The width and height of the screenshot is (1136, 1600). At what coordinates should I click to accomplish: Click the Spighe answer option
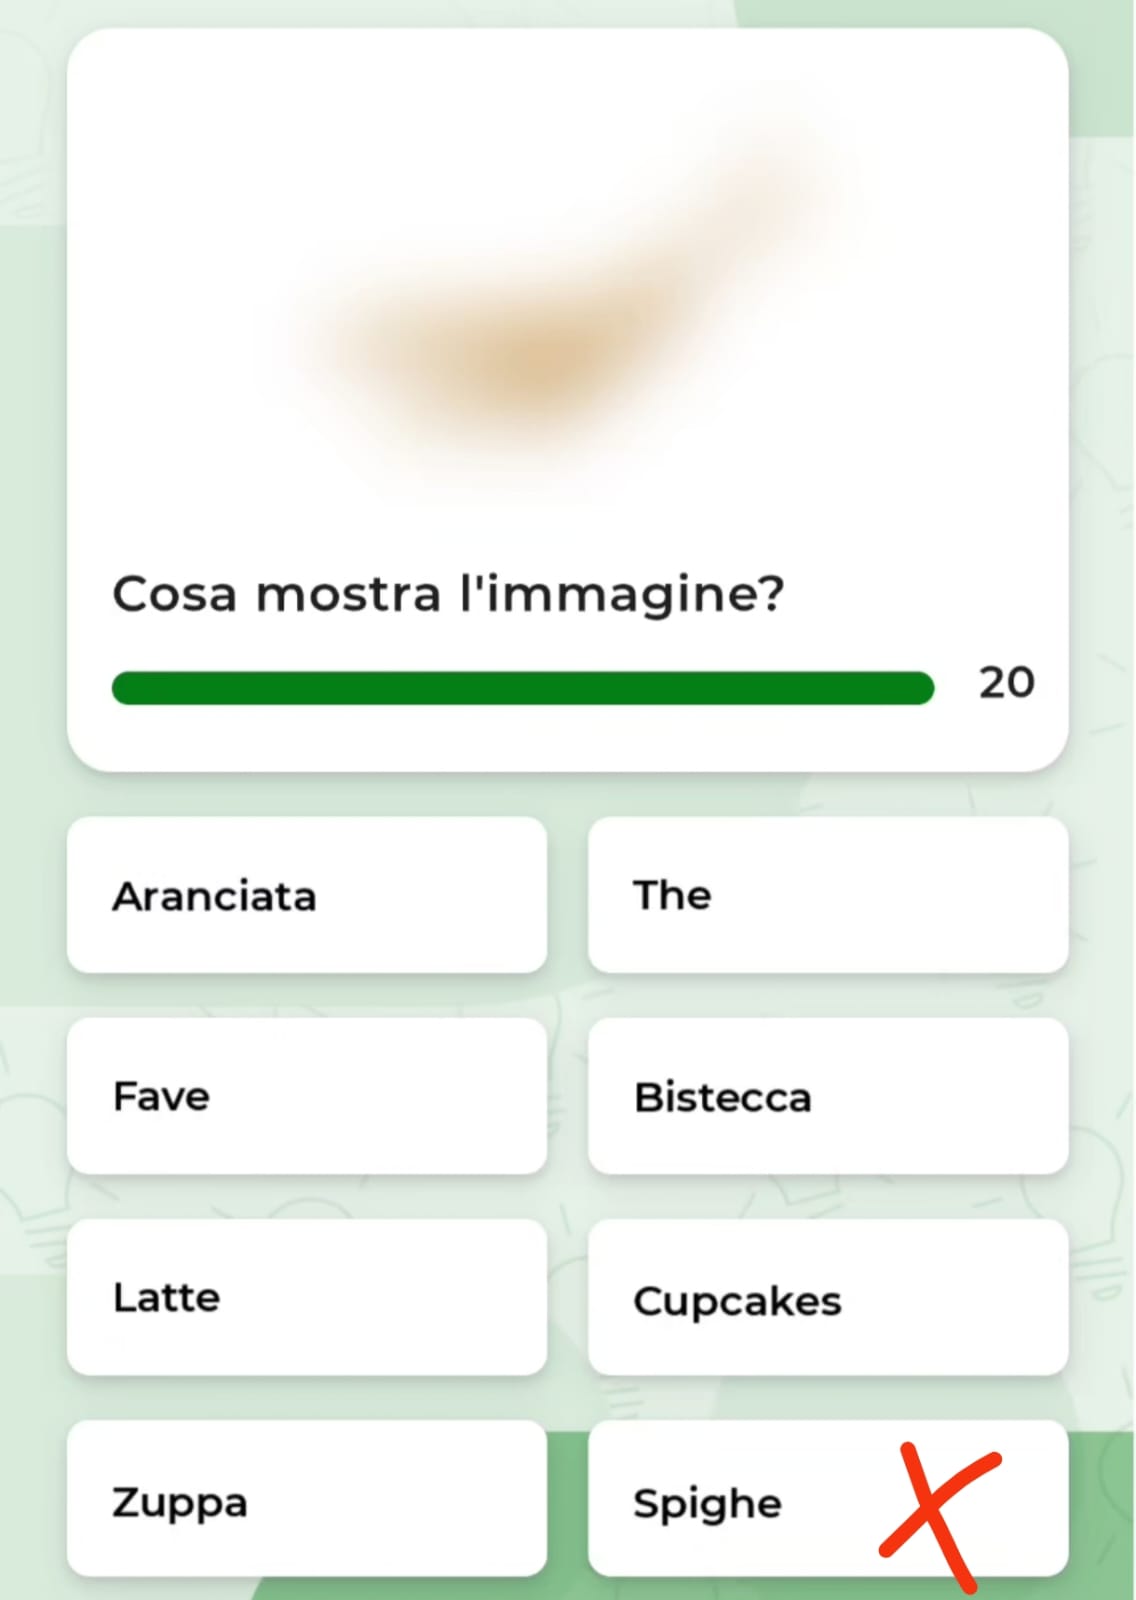[x=828, y=1499]
